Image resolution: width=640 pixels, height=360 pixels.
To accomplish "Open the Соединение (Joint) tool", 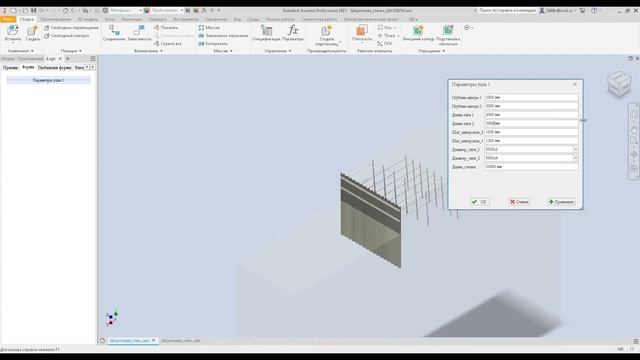I will point(114,33).
